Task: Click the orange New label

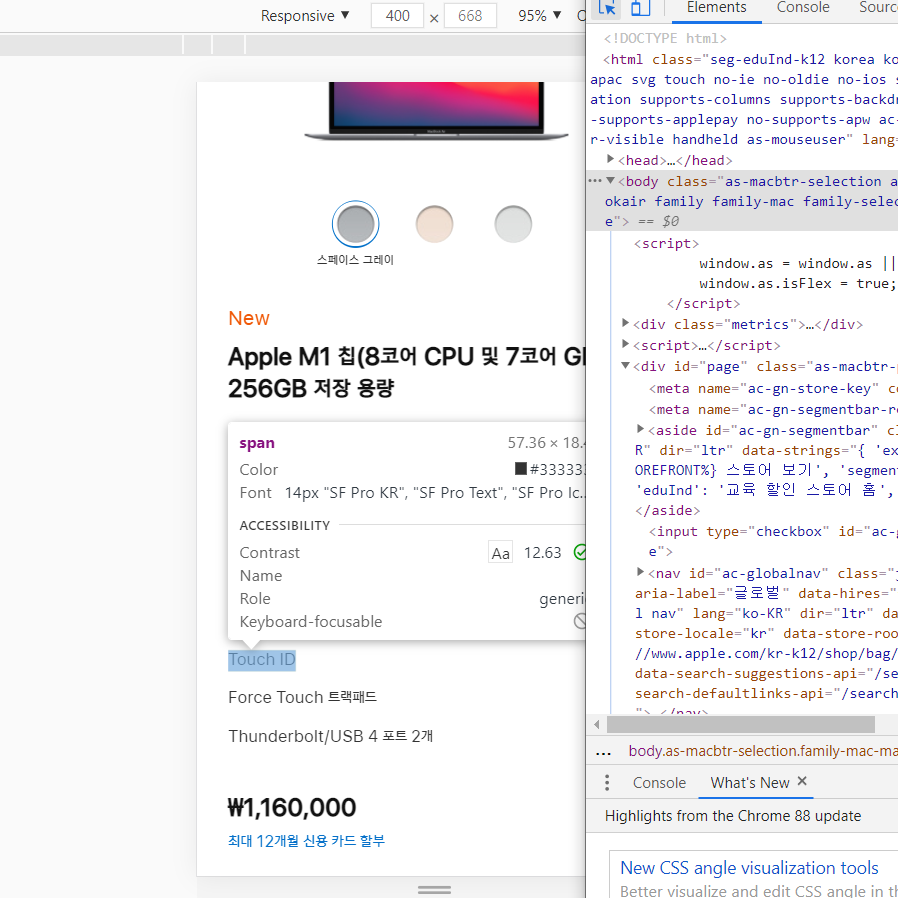Action: (x=249, y=318)
